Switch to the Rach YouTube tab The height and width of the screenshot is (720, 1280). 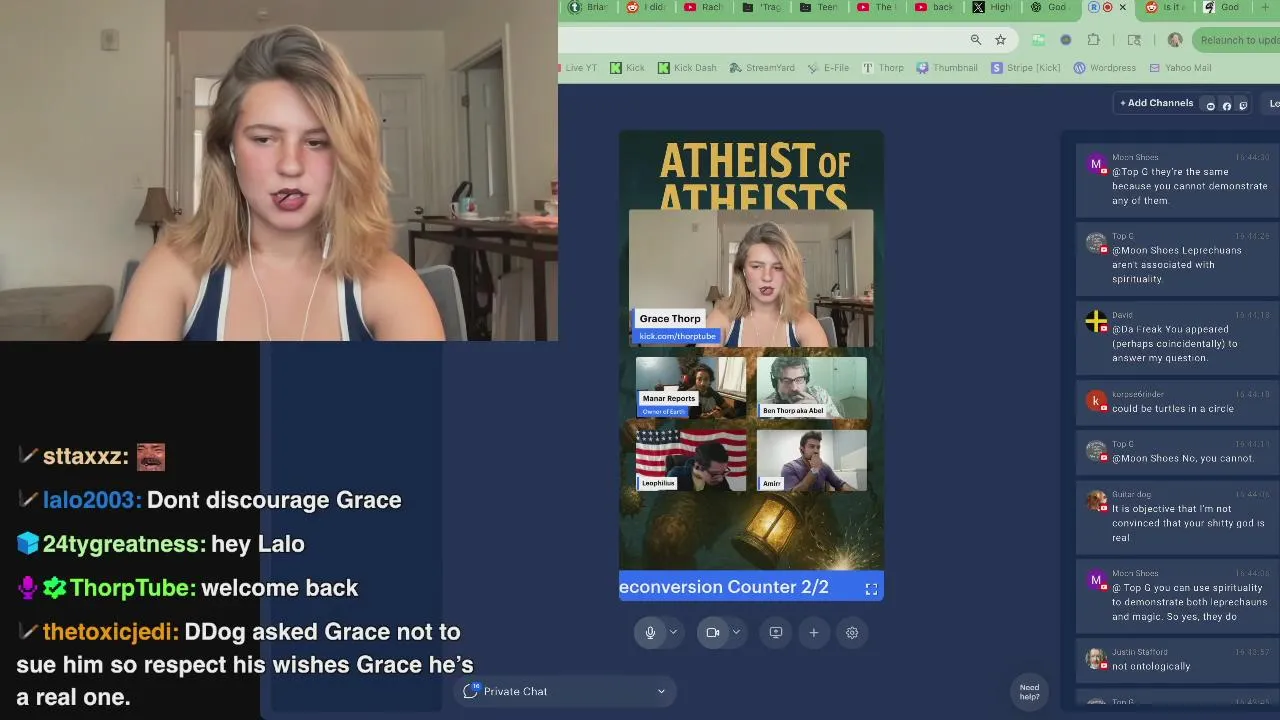pyautogui.click(x=704, y=7)
